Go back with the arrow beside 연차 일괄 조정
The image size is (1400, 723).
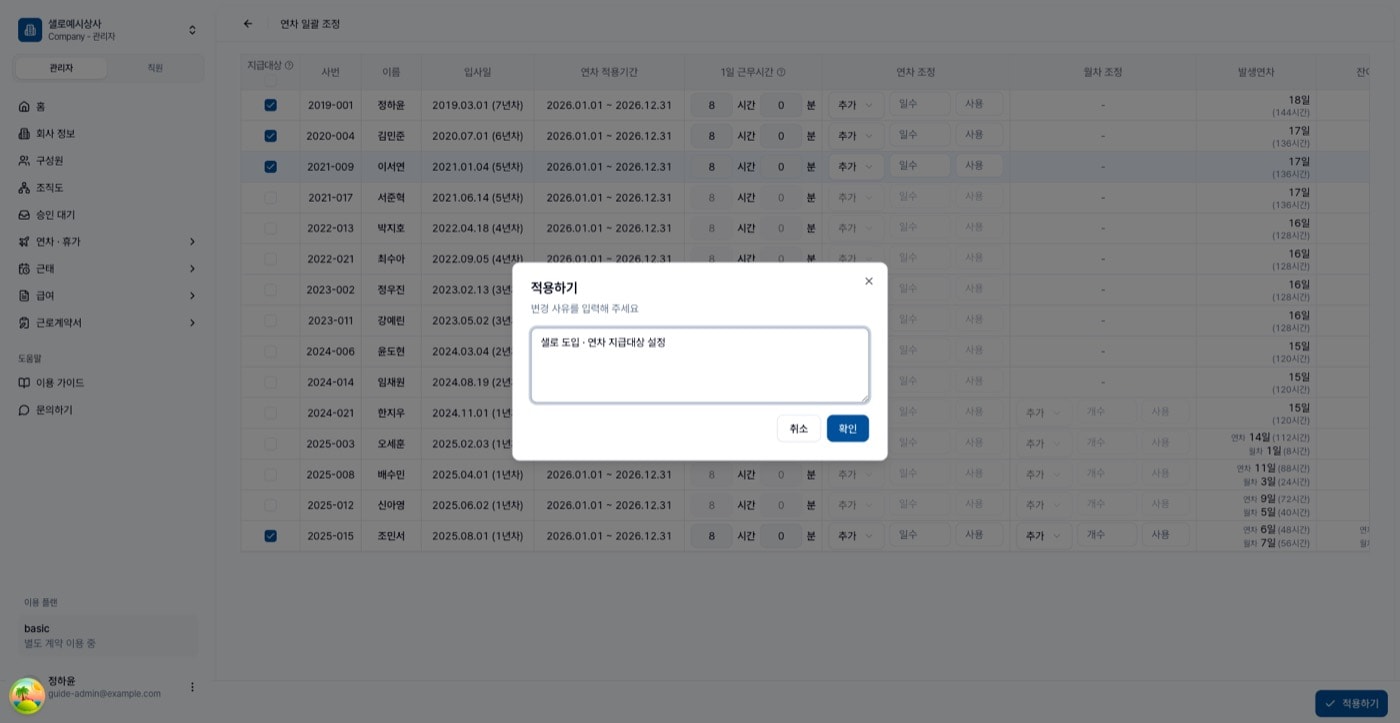pos(248,24)
